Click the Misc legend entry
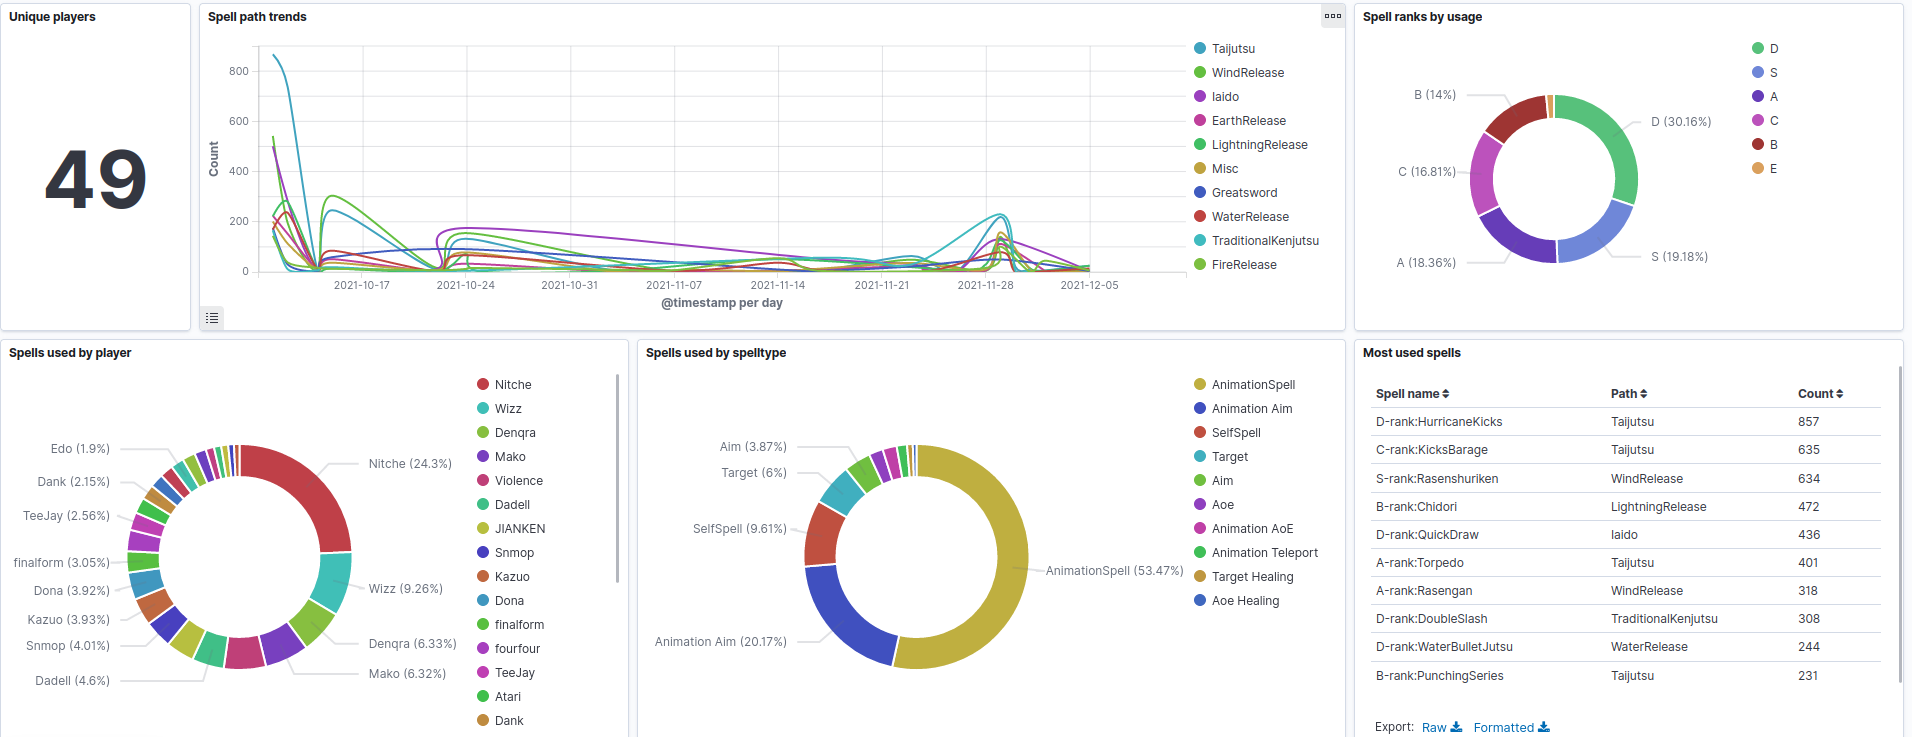The image size is (1912, 737). click(x=1225, y=169)
